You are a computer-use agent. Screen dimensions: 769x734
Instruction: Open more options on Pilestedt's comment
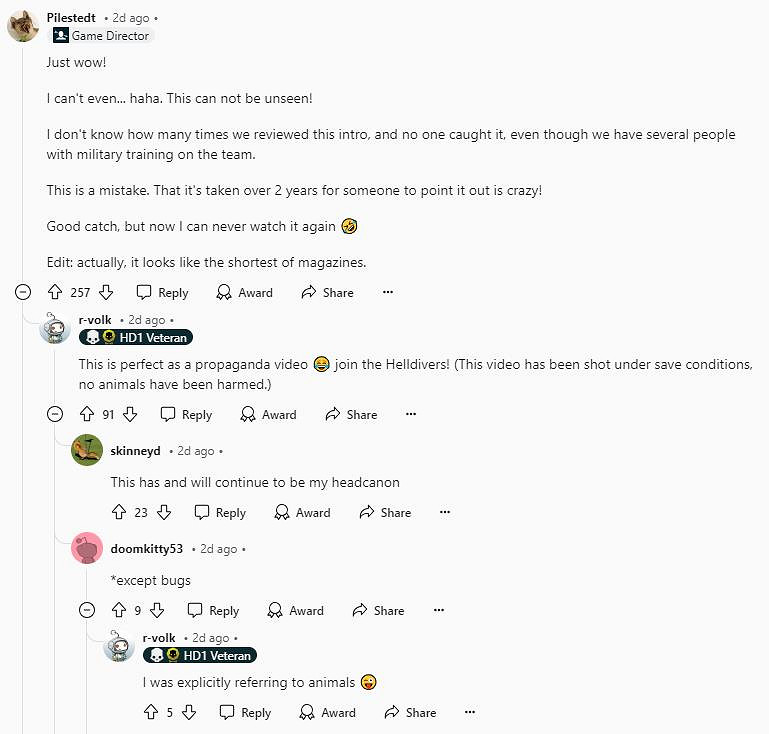point(388,293)
